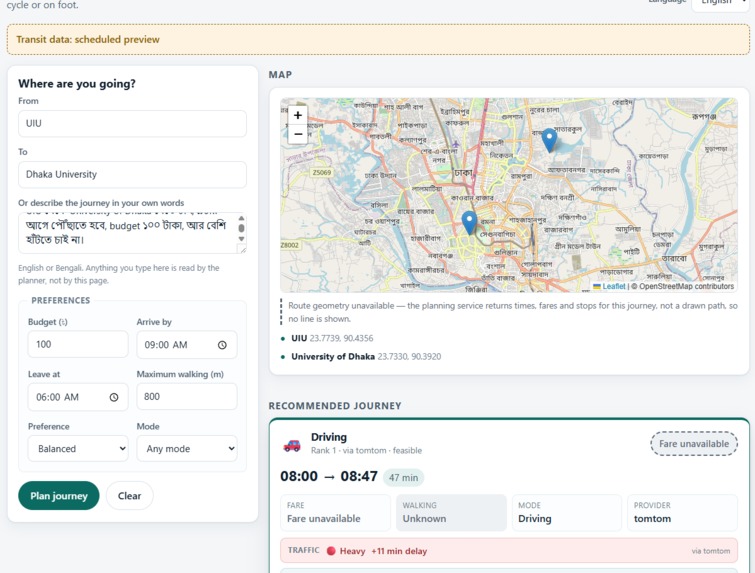
Task: Click the Dhaka University destination map pin
Action: click(x=469, y=223)
